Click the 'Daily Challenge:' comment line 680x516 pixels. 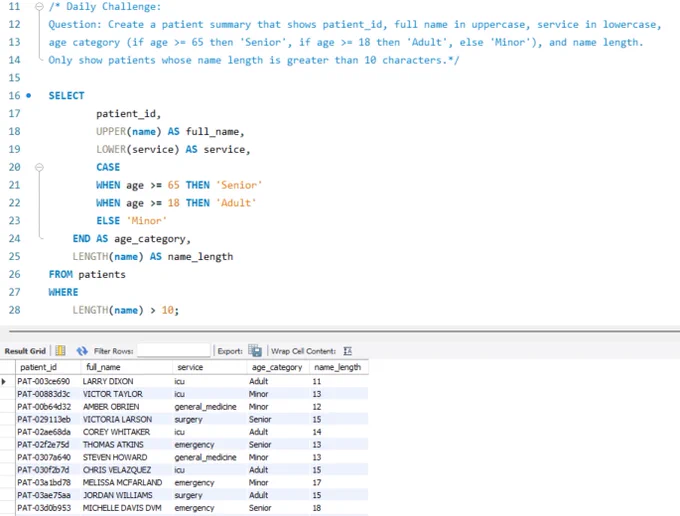pos(105,7)
